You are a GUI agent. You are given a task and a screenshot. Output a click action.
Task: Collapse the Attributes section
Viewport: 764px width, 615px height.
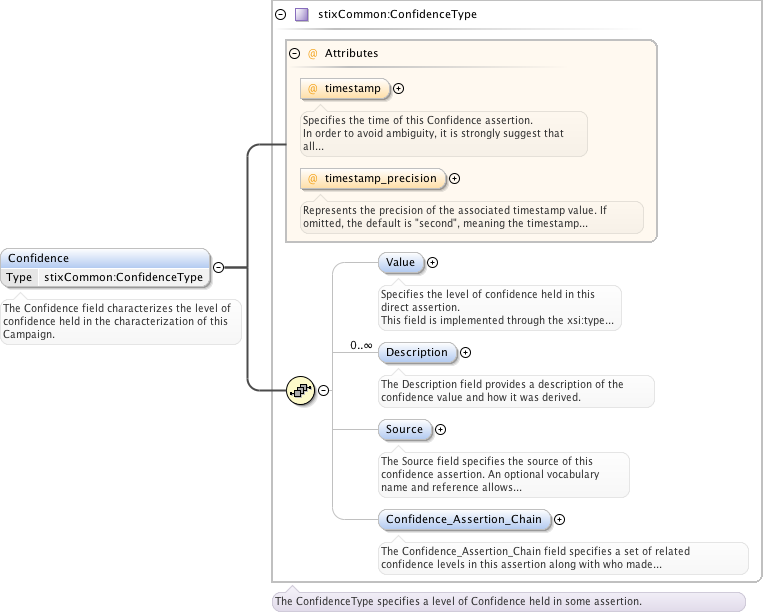pos(294,54)
